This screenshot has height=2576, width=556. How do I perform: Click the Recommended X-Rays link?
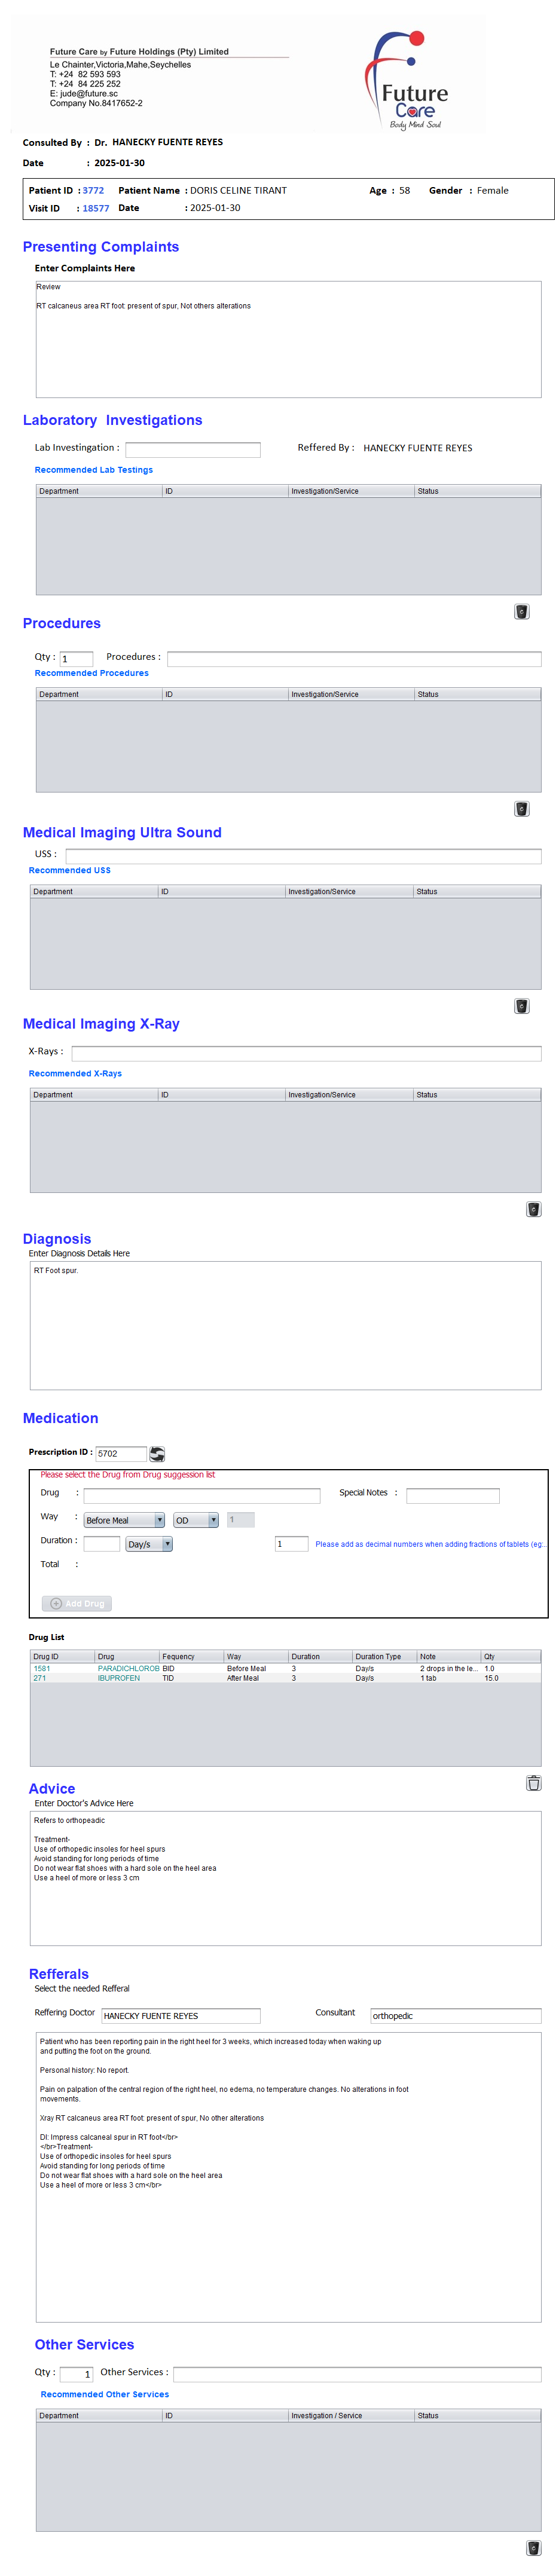pyautogui.click(x=75, y=1073)
